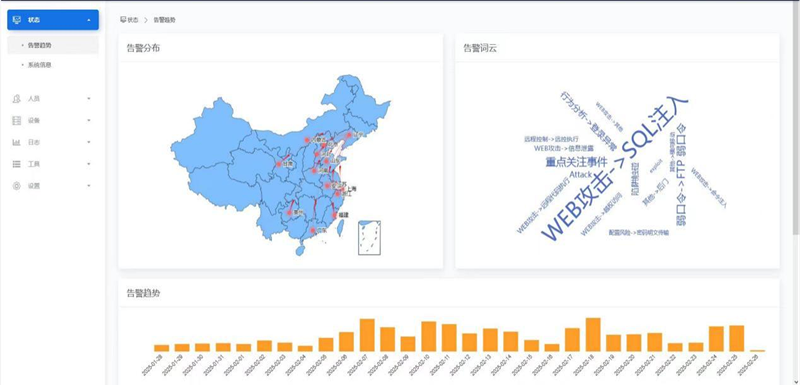Click the breadcrumb monitor icon before 状态

(x=123, y=19)
